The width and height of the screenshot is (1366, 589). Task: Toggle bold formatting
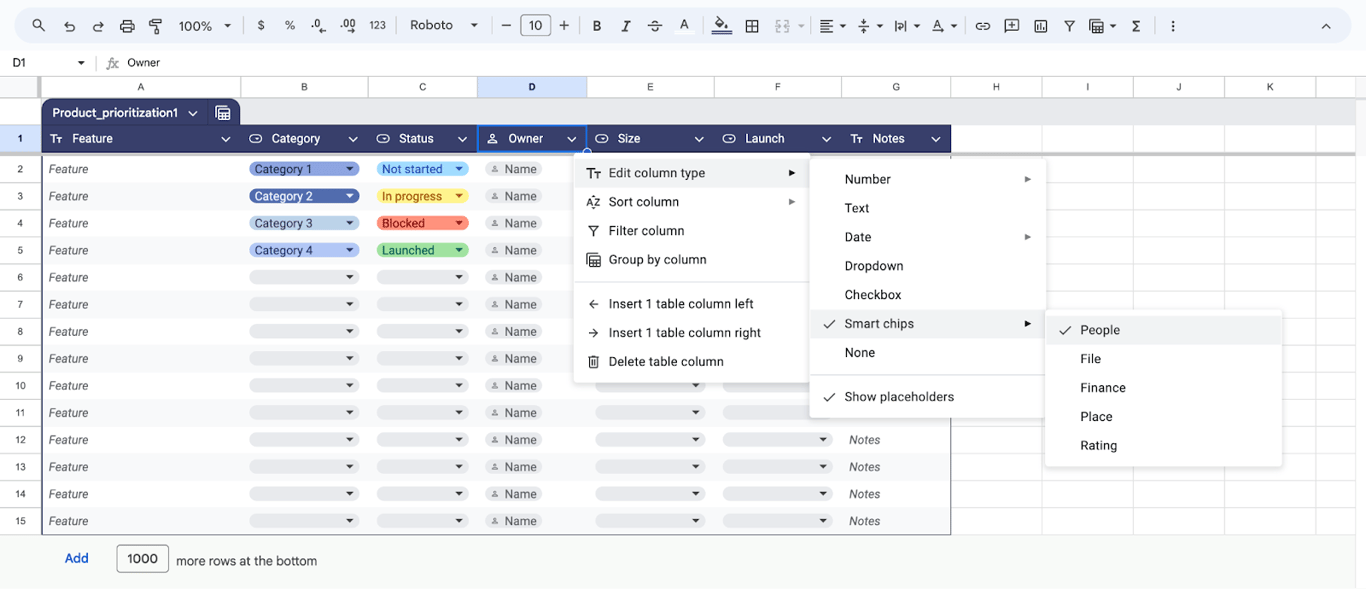coord(597,26)
